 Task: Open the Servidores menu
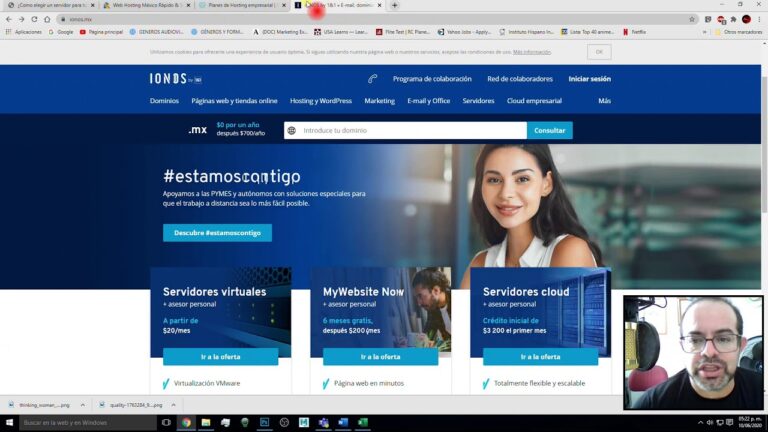coord(479,101)
